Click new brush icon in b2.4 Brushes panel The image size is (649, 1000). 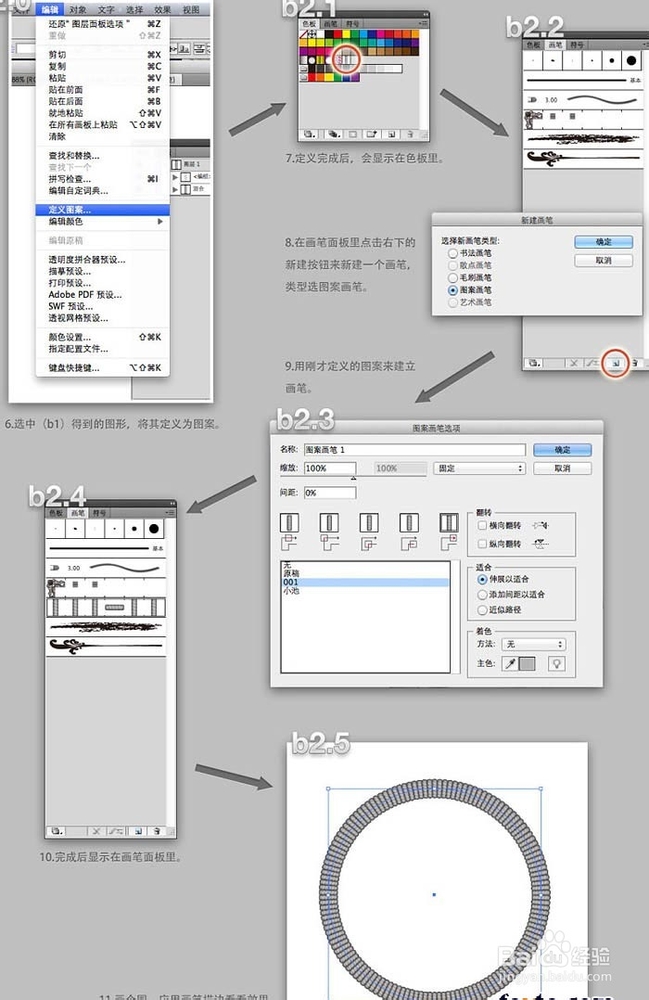138,831
